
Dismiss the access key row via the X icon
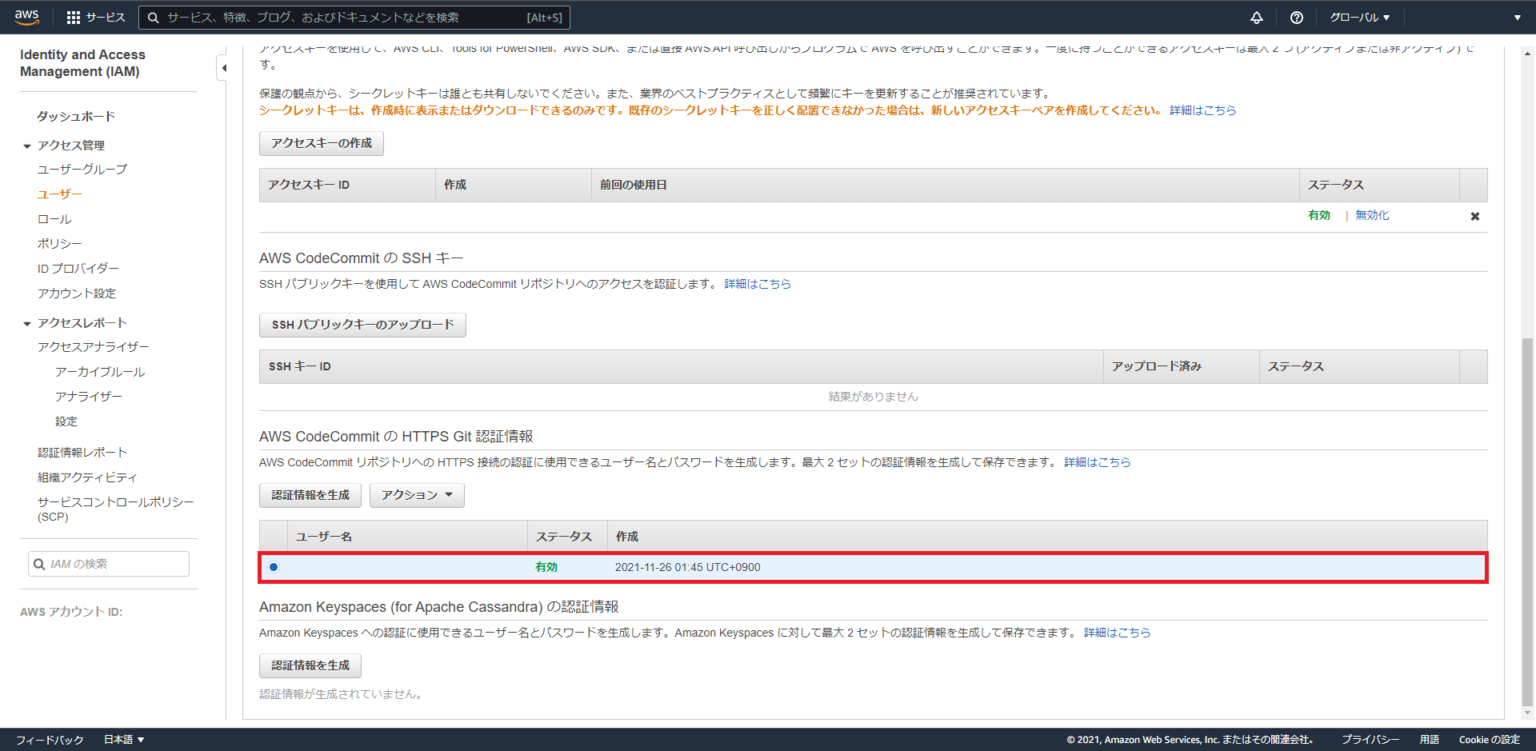click(x=1475, y=215)
